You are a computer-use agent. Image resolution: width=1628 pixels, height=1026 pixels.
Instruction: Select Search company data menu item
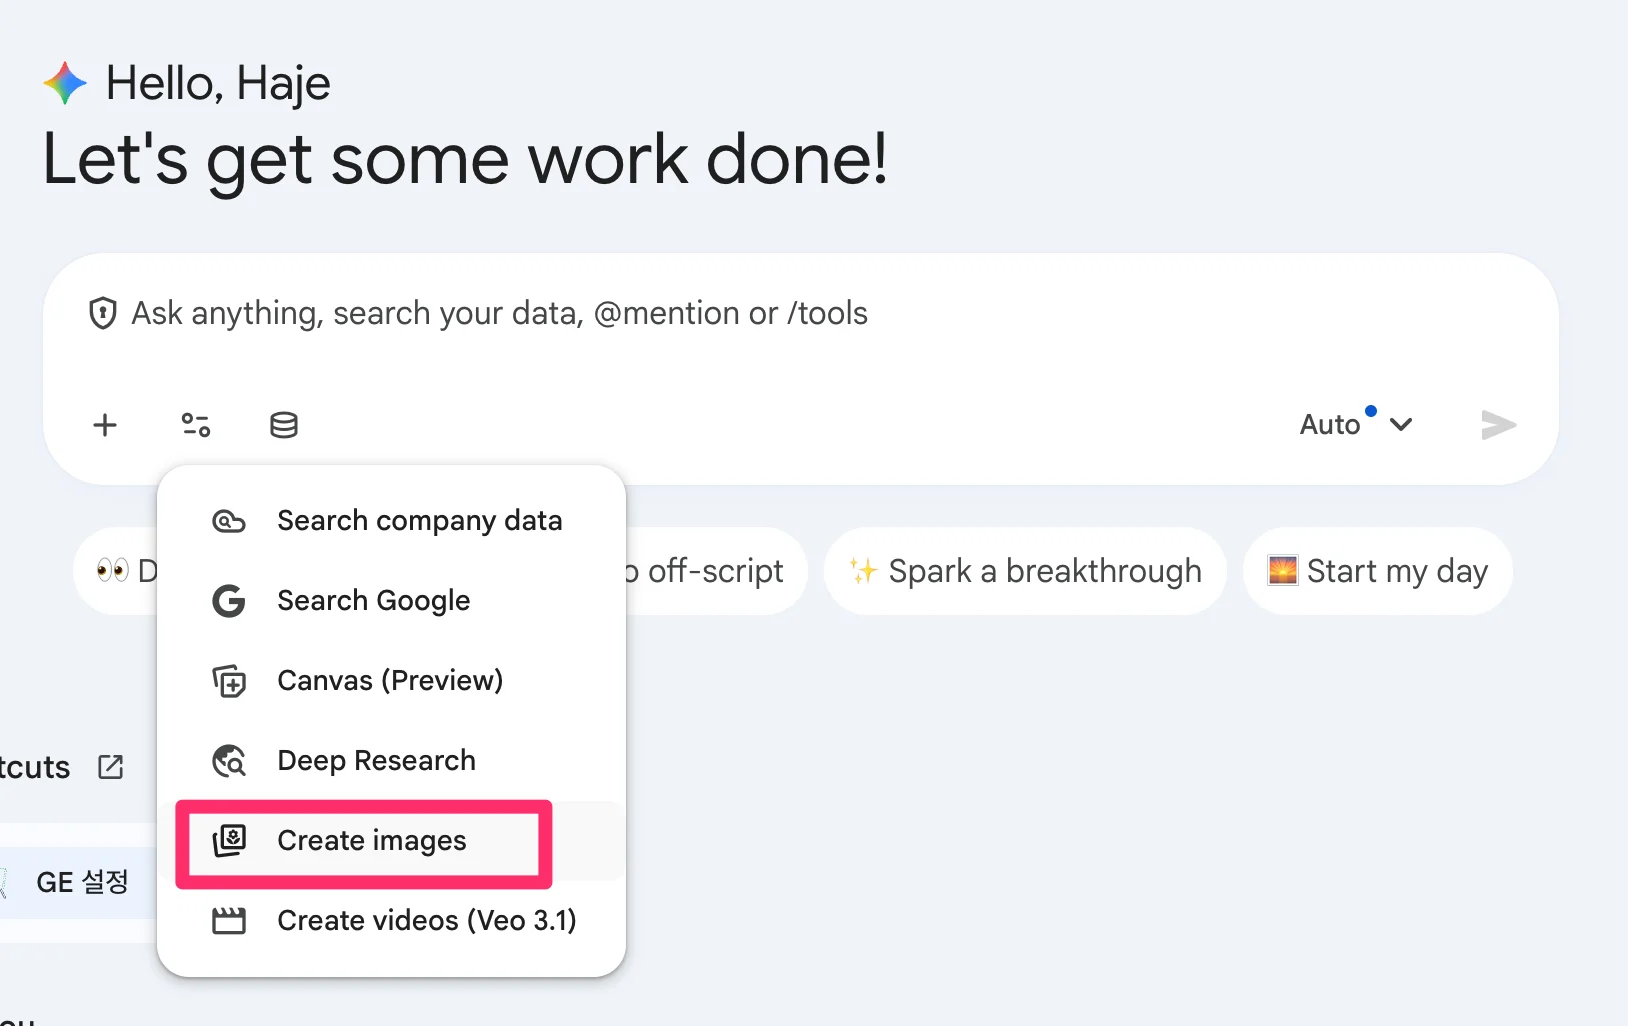pos(392,521)
